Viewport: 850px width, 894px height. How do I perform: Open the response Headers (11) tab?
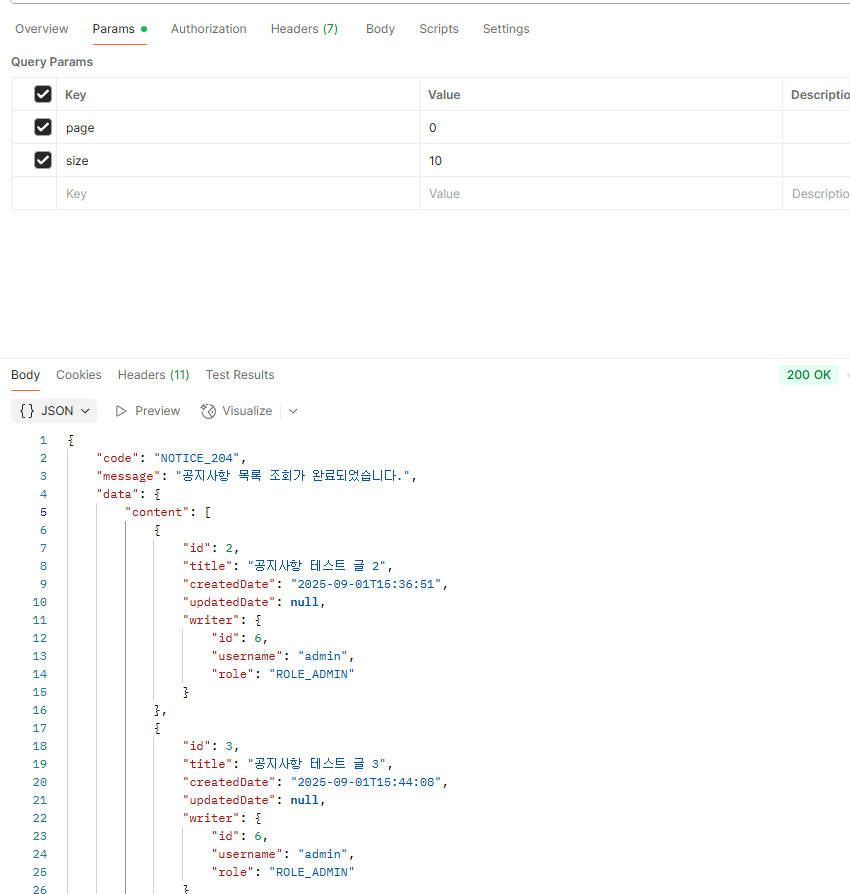click(x=153, y=375)
